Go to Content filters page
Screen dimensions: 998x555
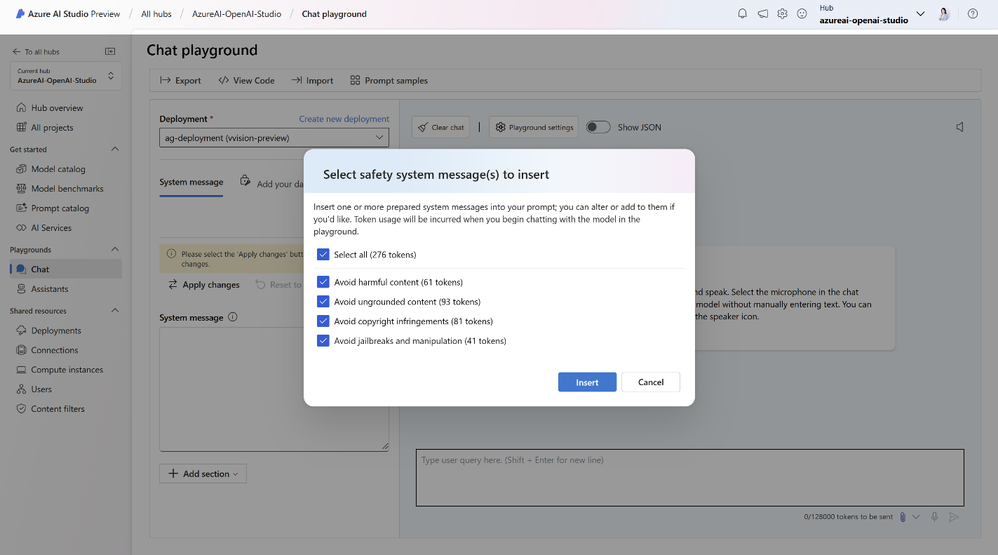[58, 409]
